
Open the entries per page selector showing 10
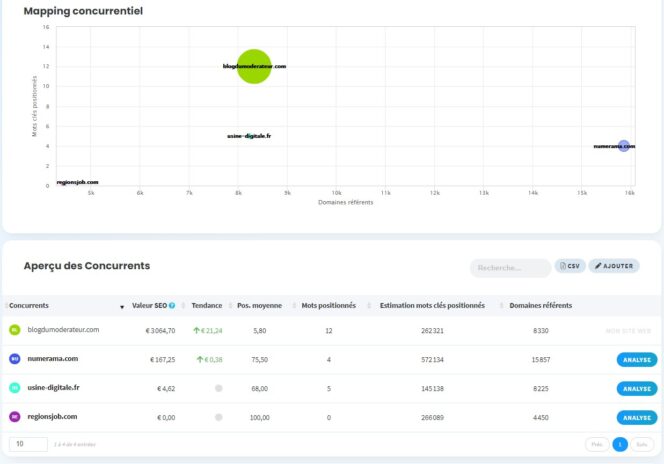point(28,444)
